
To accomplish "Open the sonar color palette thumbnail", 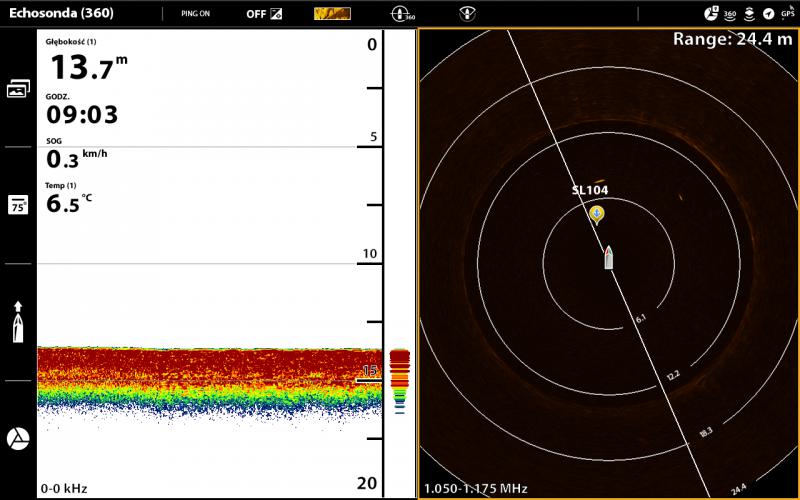I will click(332, 14).
